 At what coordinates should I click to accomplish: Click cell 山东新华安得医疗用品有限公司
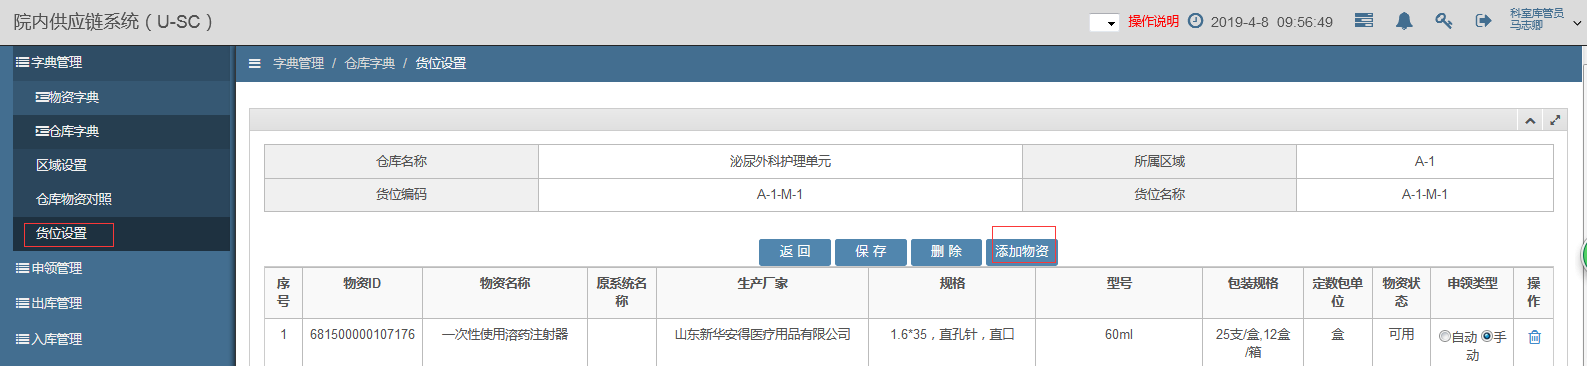click(762, 334)
